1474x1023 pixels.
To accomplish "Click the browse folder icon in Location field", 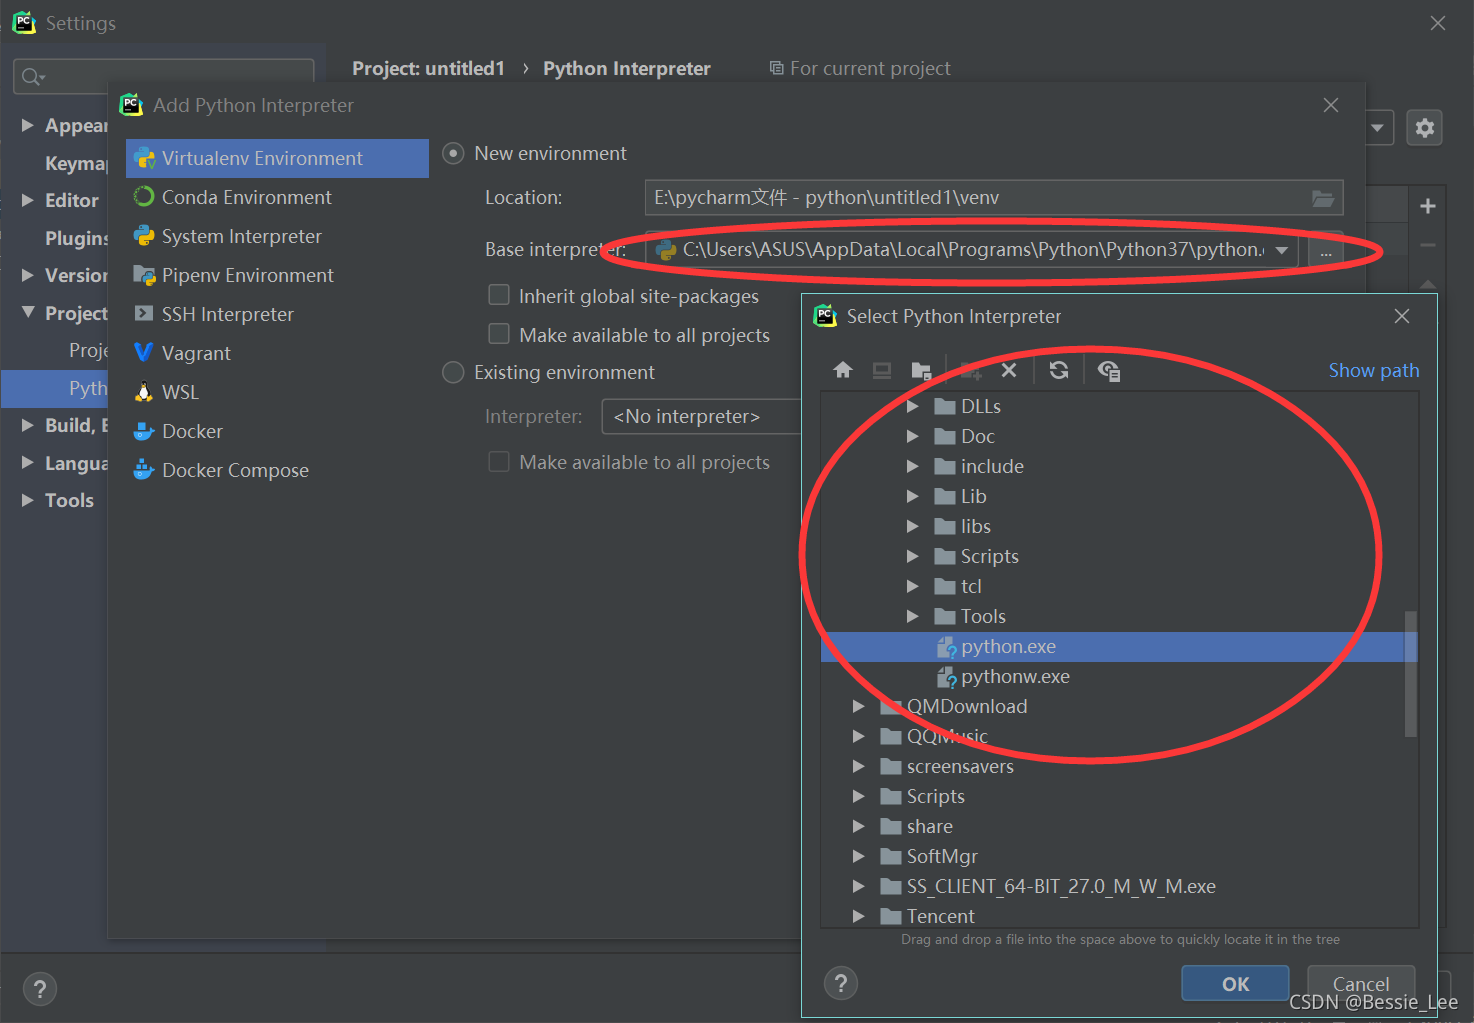I will point(1323,198).
